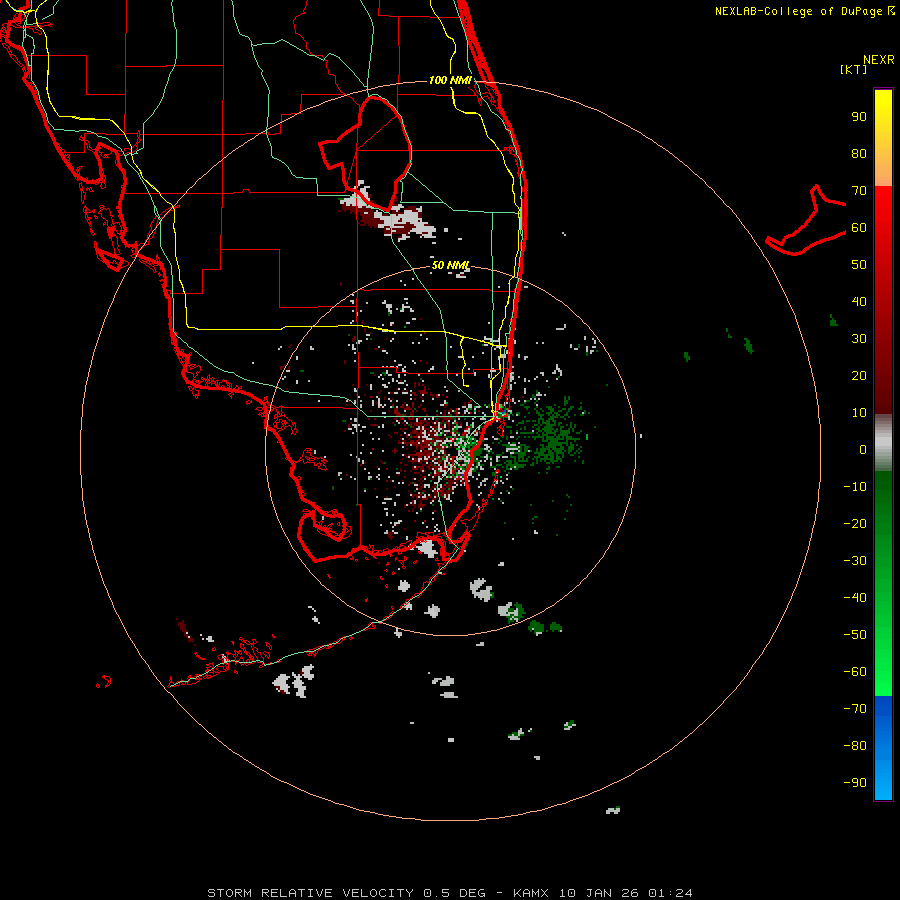Image resolution: width=900 pixels, height=900 pixels.
Task: Click the 01:24 timestamp text
Action: point(670,893)
